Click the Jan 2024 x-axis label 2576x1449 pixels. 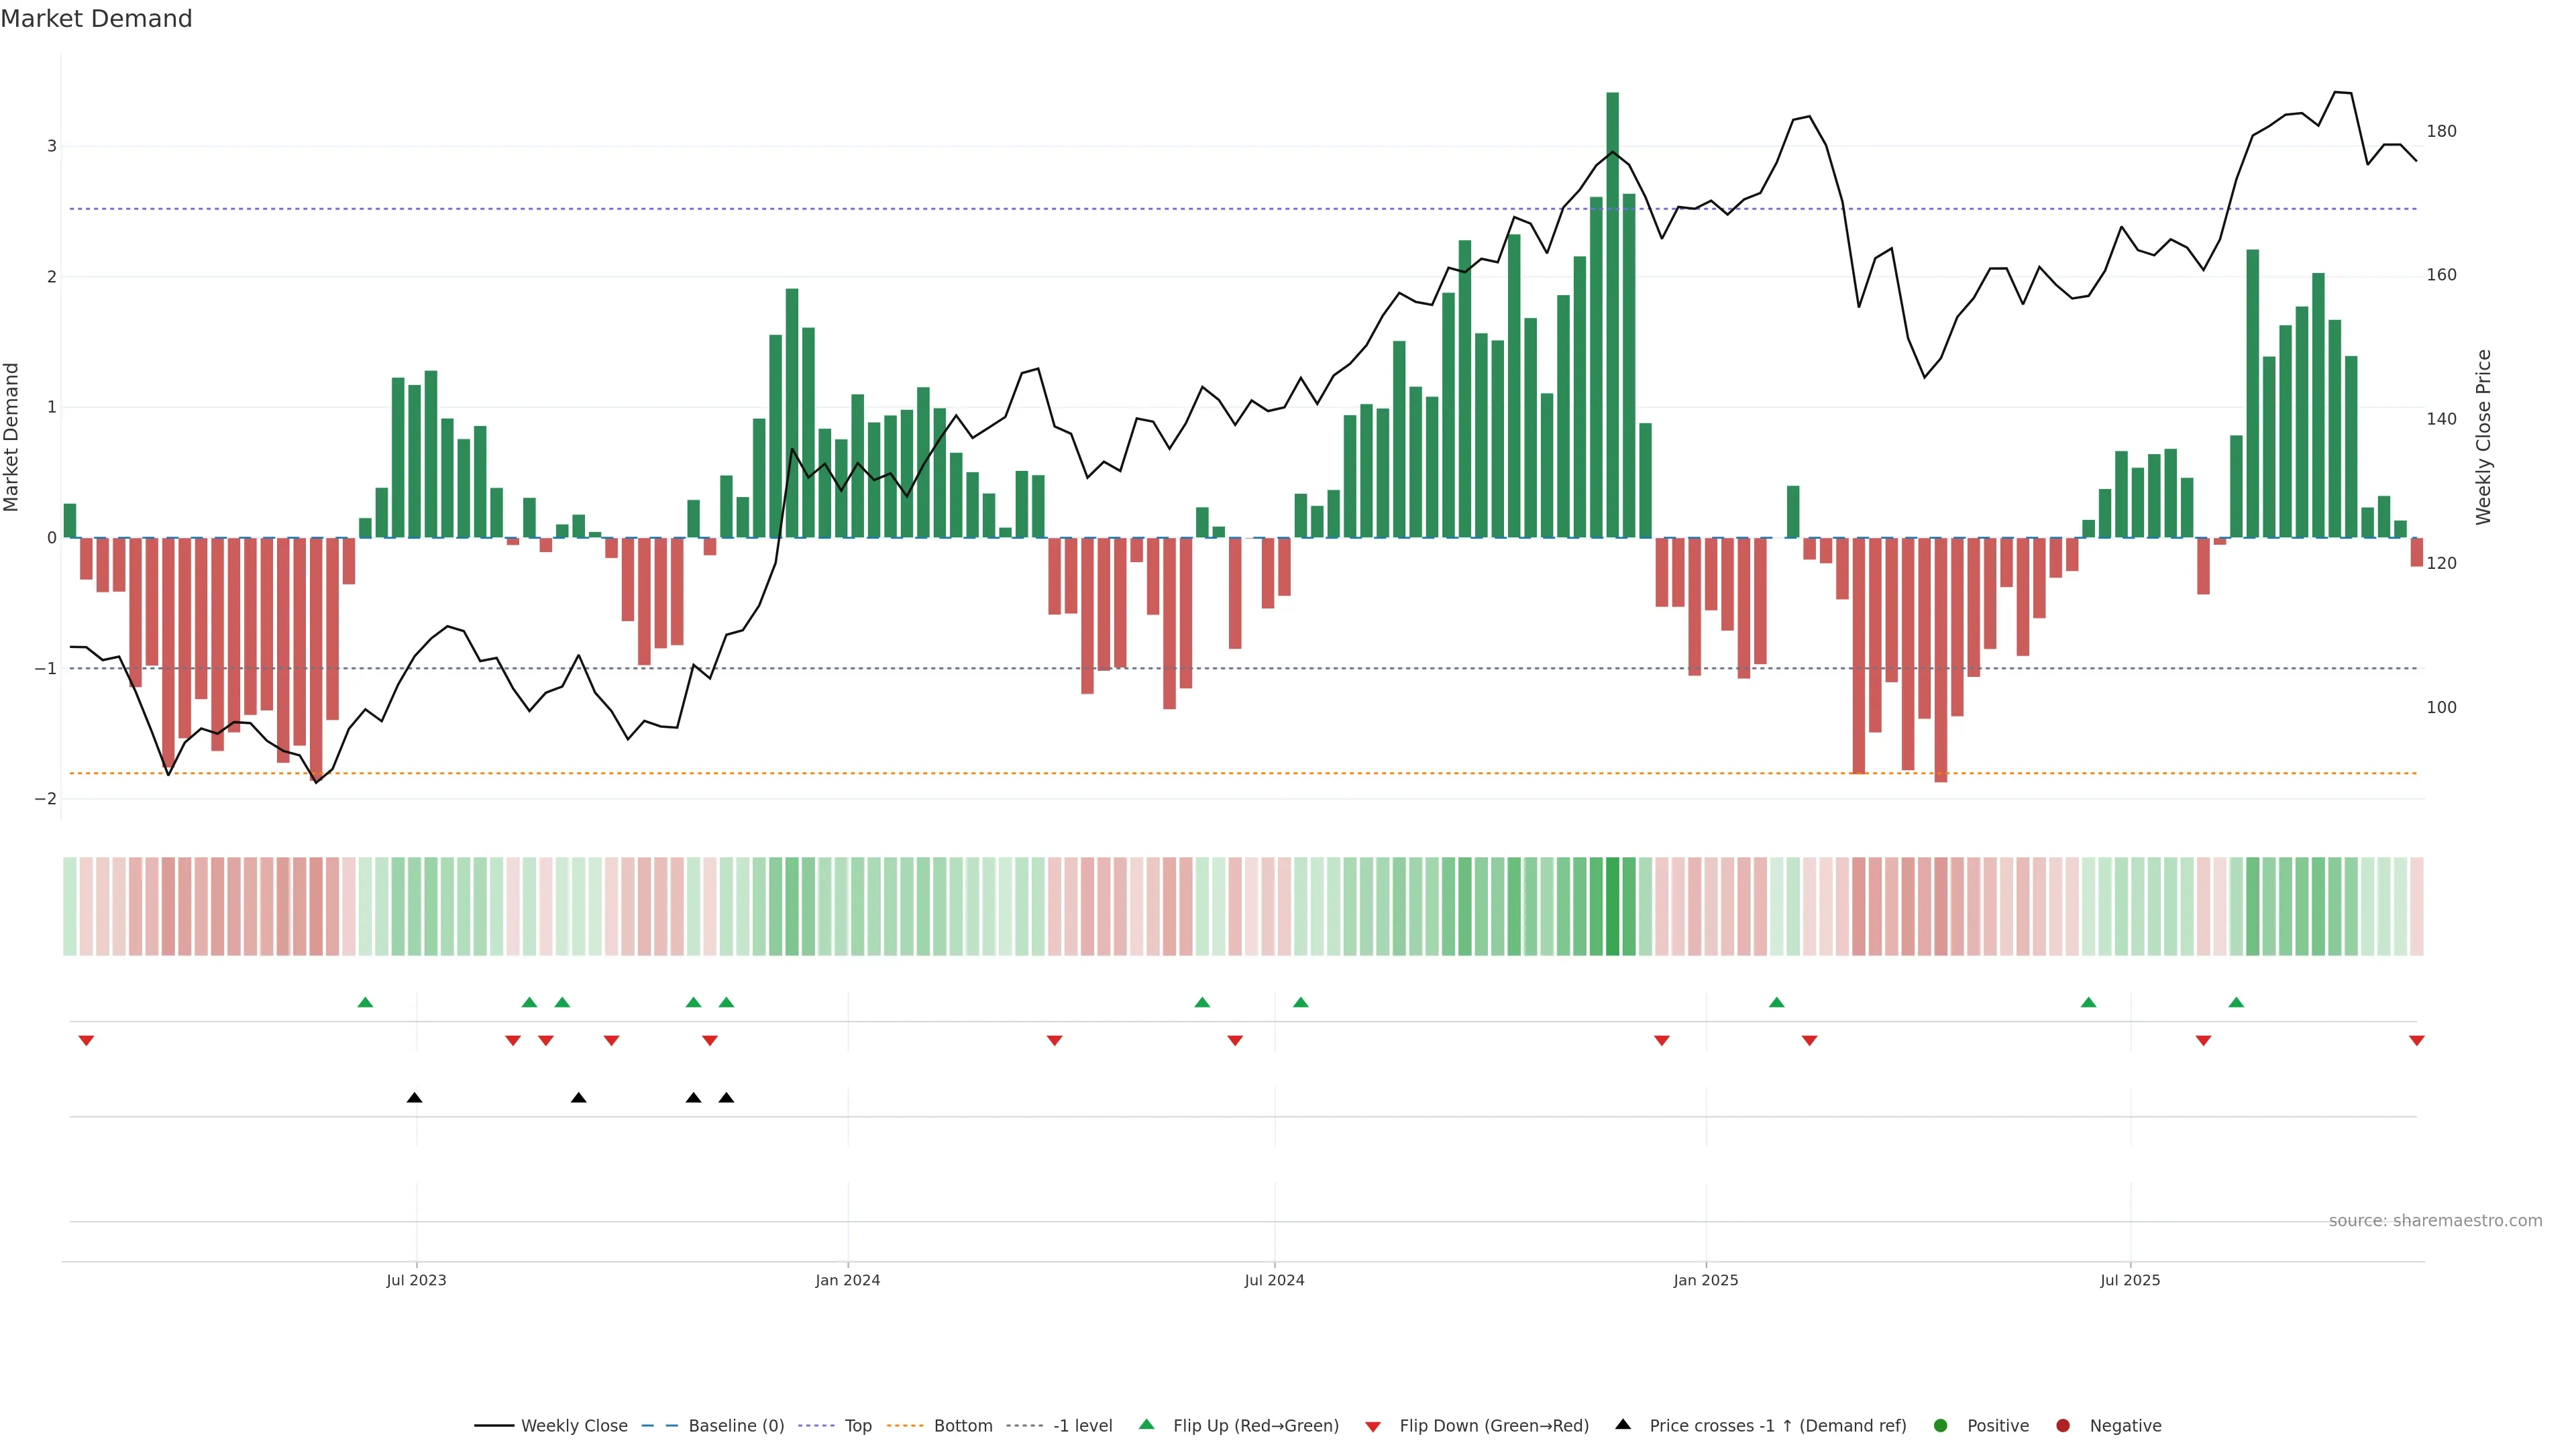(x=847, y=1280)
